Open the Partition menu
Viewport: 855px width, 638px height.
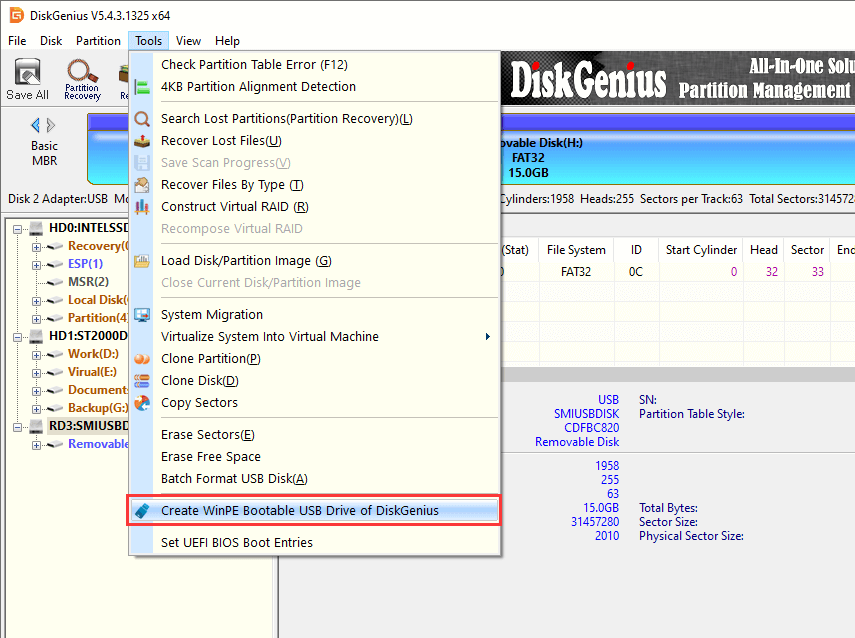(x=98, y=41)
